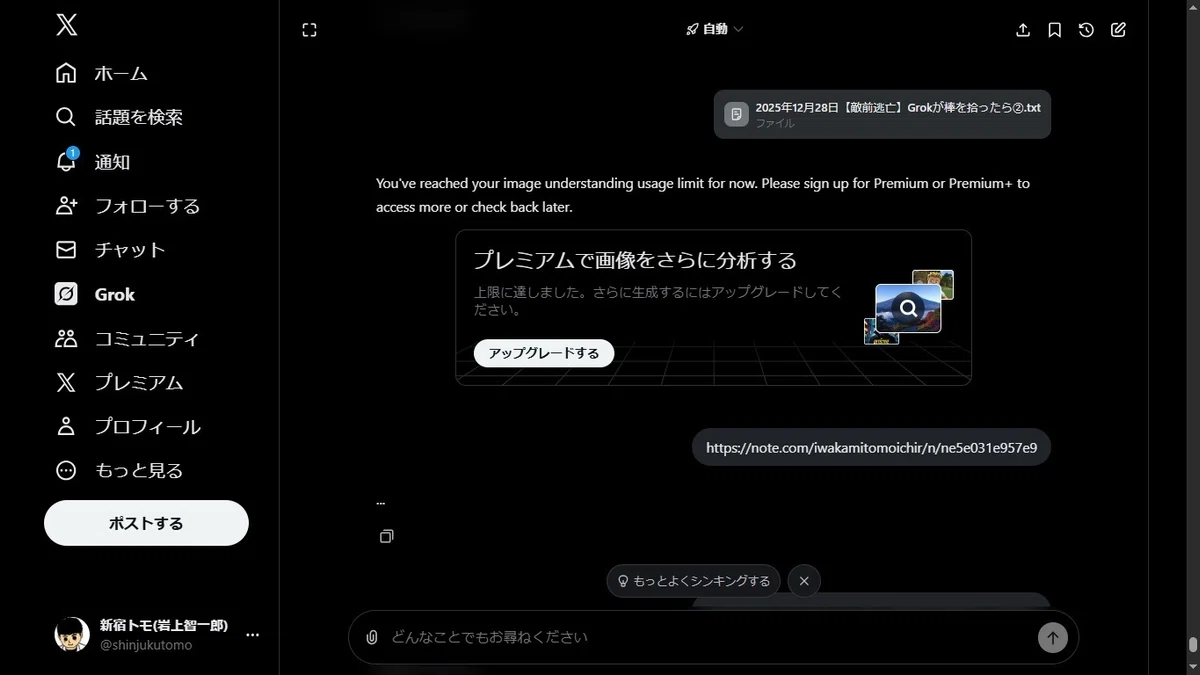The height and width of the screenshot is (675, 1200).
Task: Click the notification bell icon
Action: point(66,161)
